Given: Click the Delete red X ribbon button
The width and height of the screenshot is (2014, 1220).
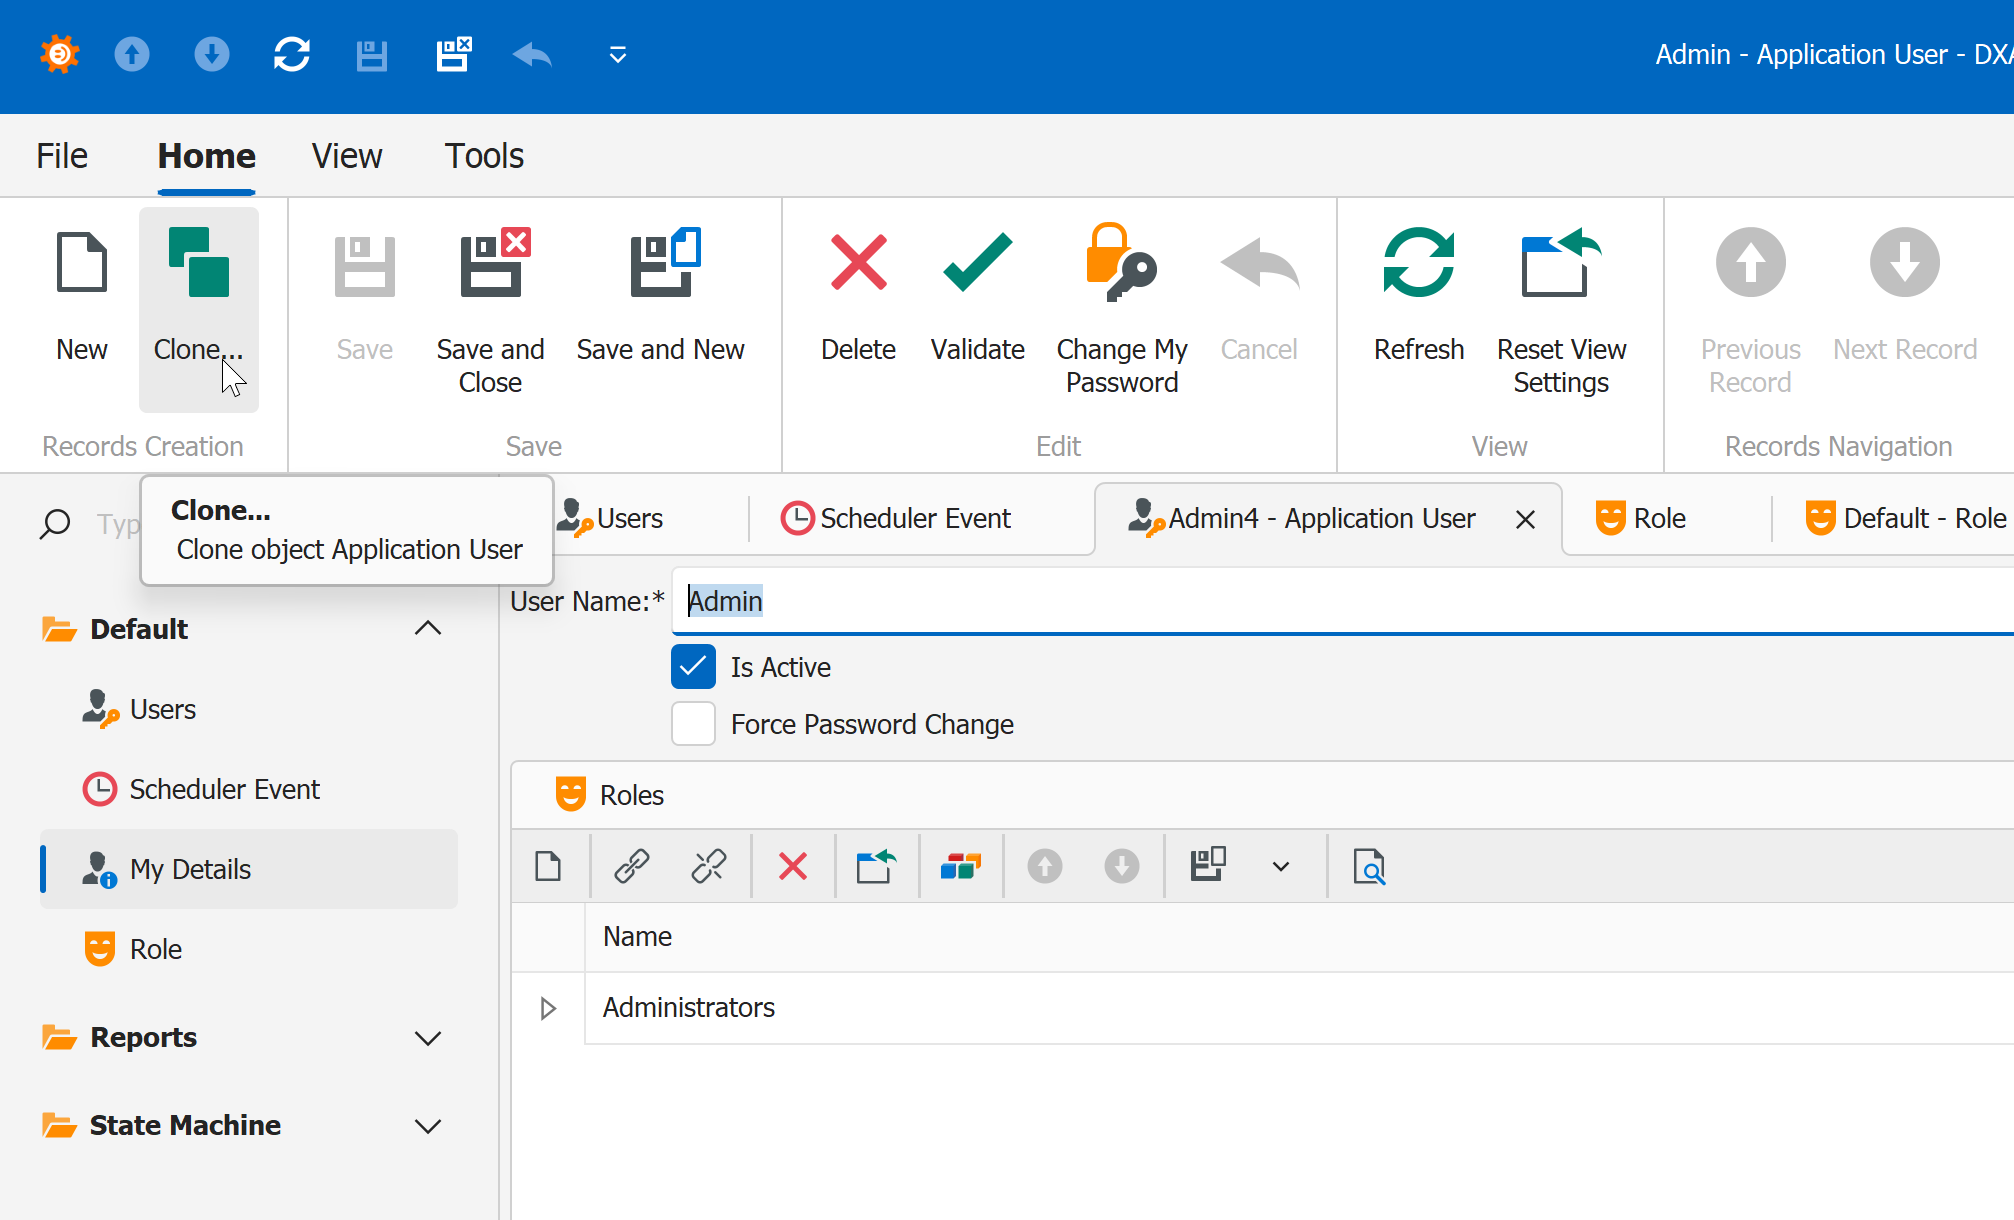Looking at the screenshot, I should tap(858, 263).
